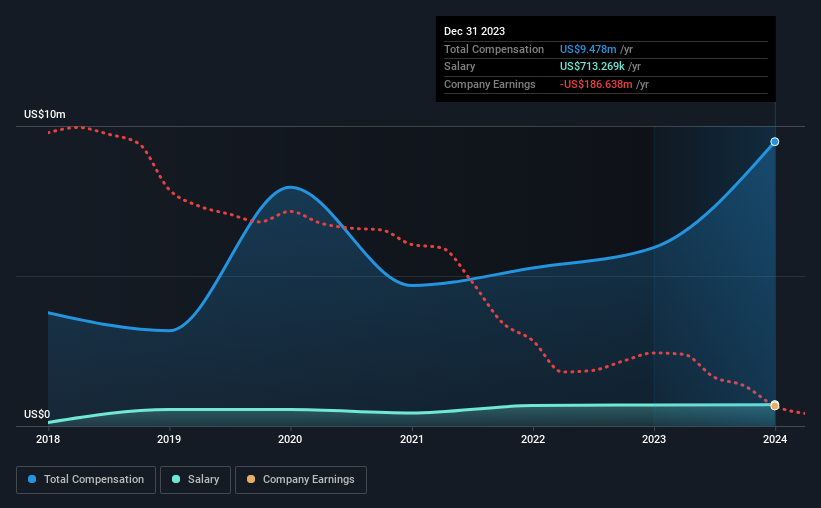Toggle the Total Compensation legend button
Screen dimensions: 821x508
point(86,480)
